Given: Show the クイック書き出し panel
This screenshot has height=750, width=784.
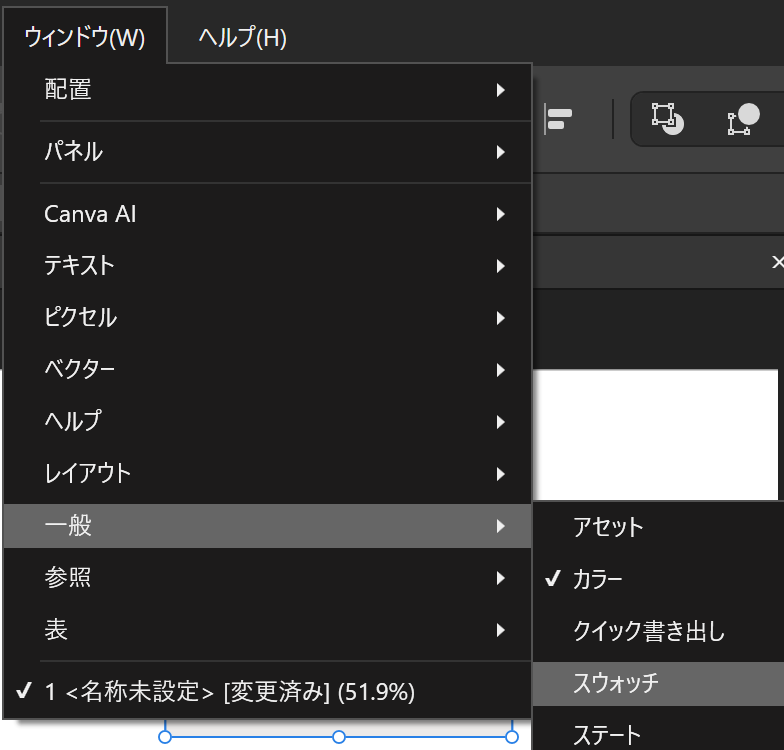Looking at the screenshot, I should click(658, 631).
